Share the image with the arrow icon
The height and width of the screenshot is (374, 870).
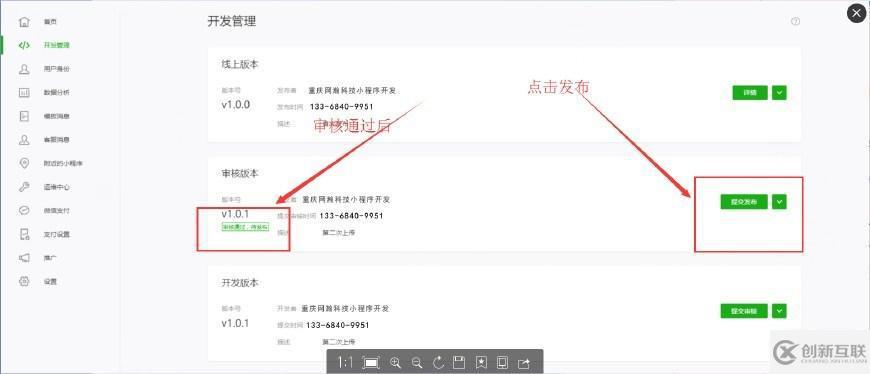[x=523, y=363]
